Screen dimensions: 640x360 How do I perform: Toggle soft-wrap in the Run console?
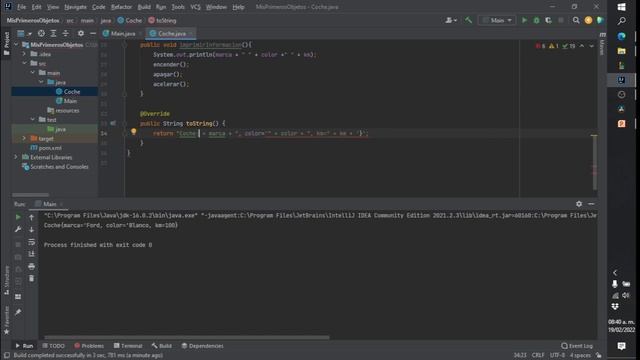tap(31, 242)
